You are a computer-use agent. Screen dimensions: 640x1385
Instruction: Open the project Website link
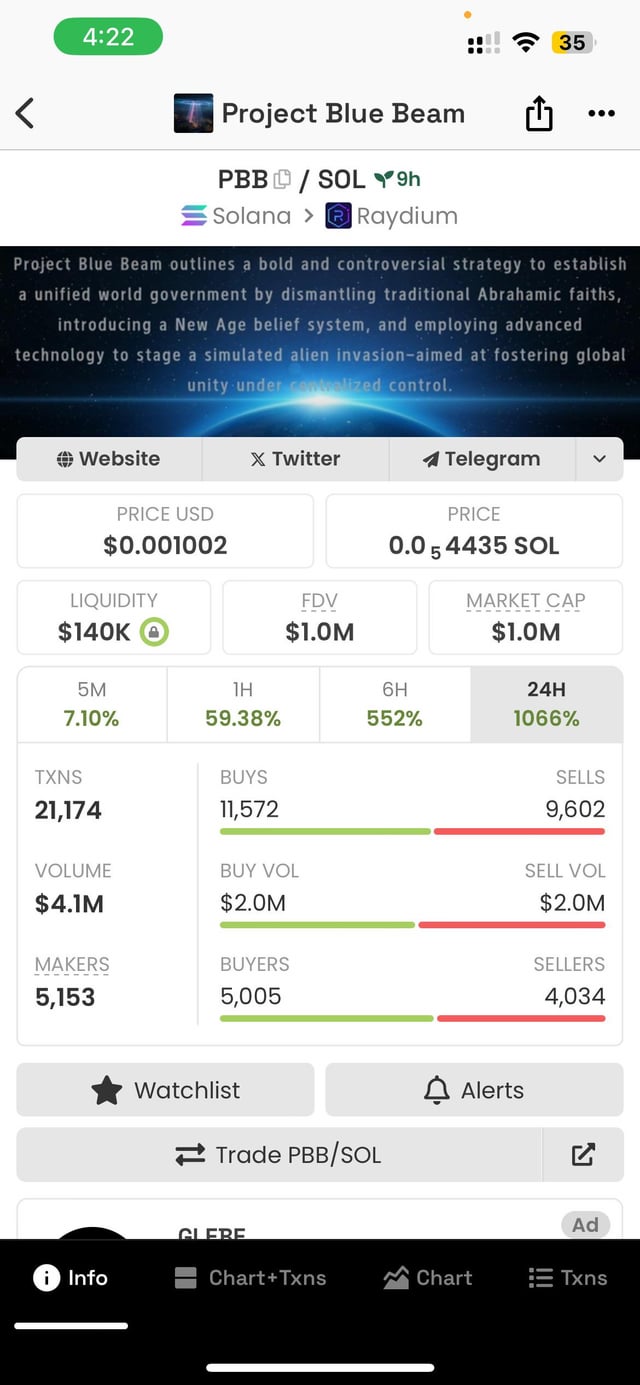click(x=109, y=459)
